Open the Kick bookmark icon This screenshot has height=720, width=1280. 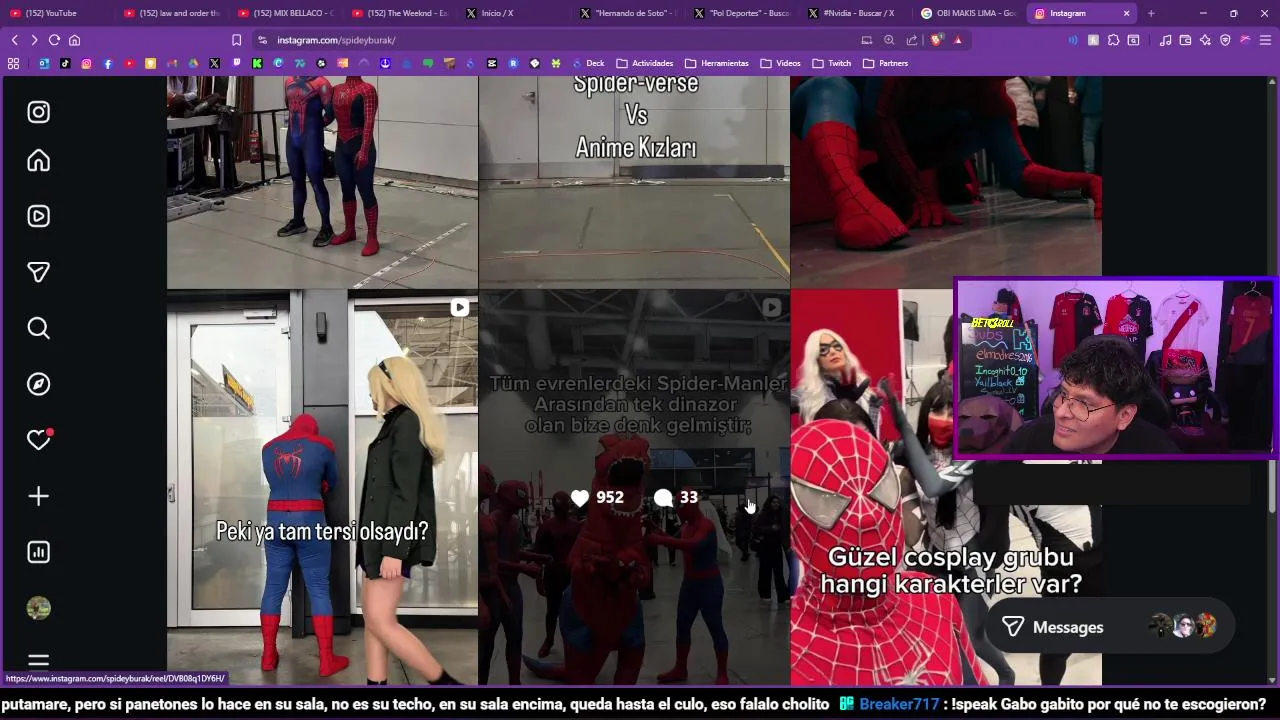[257, 63]
